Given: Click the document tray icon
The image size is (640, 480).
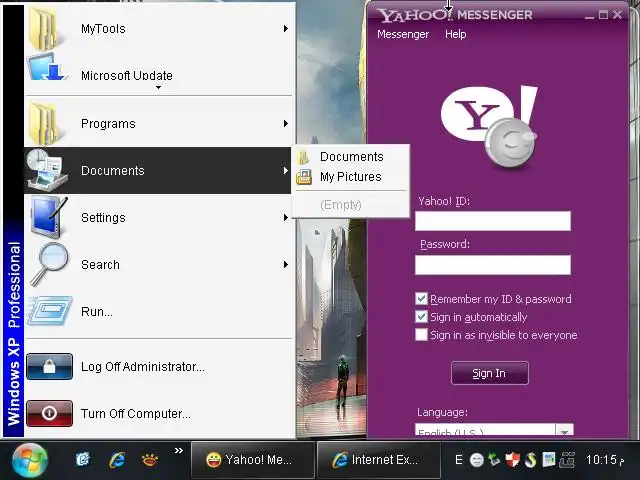Looking at the screenshot, I should point(549,460).
